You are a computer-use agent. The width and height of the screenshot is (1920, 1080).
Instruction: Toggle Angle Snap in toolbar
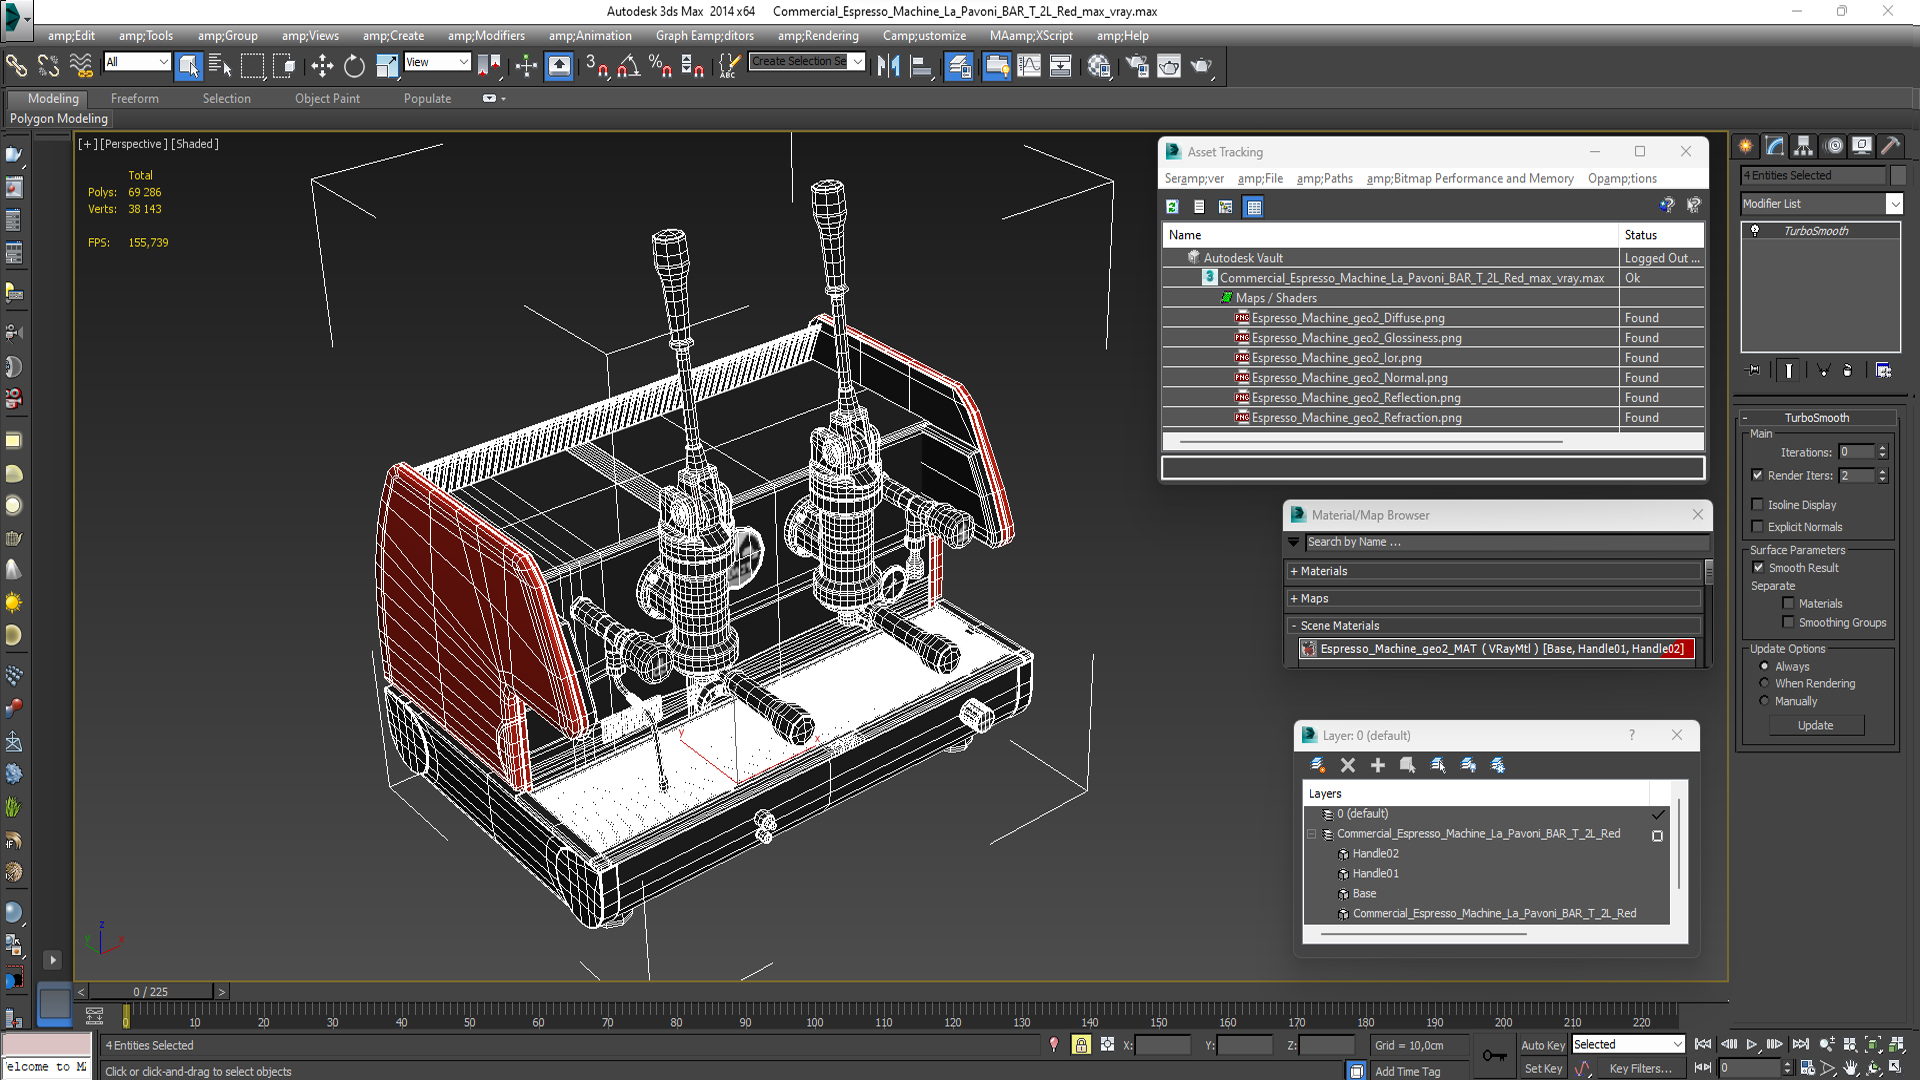(x=629, y=66)
